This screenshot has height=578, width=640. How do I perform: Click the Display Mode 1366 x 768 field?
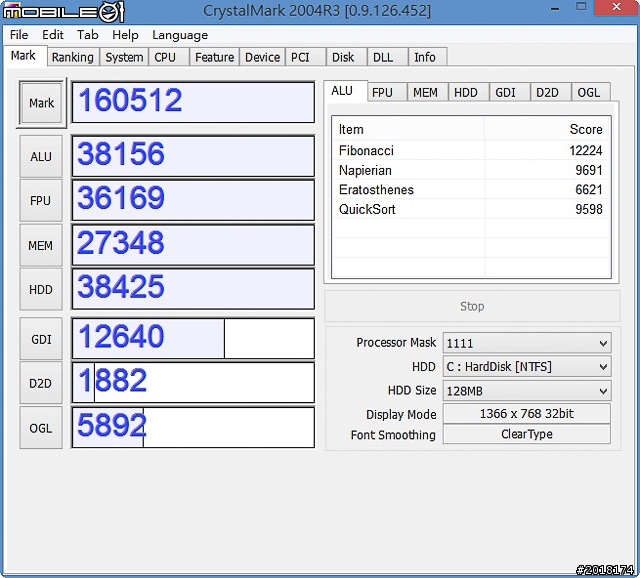point(527,414)
